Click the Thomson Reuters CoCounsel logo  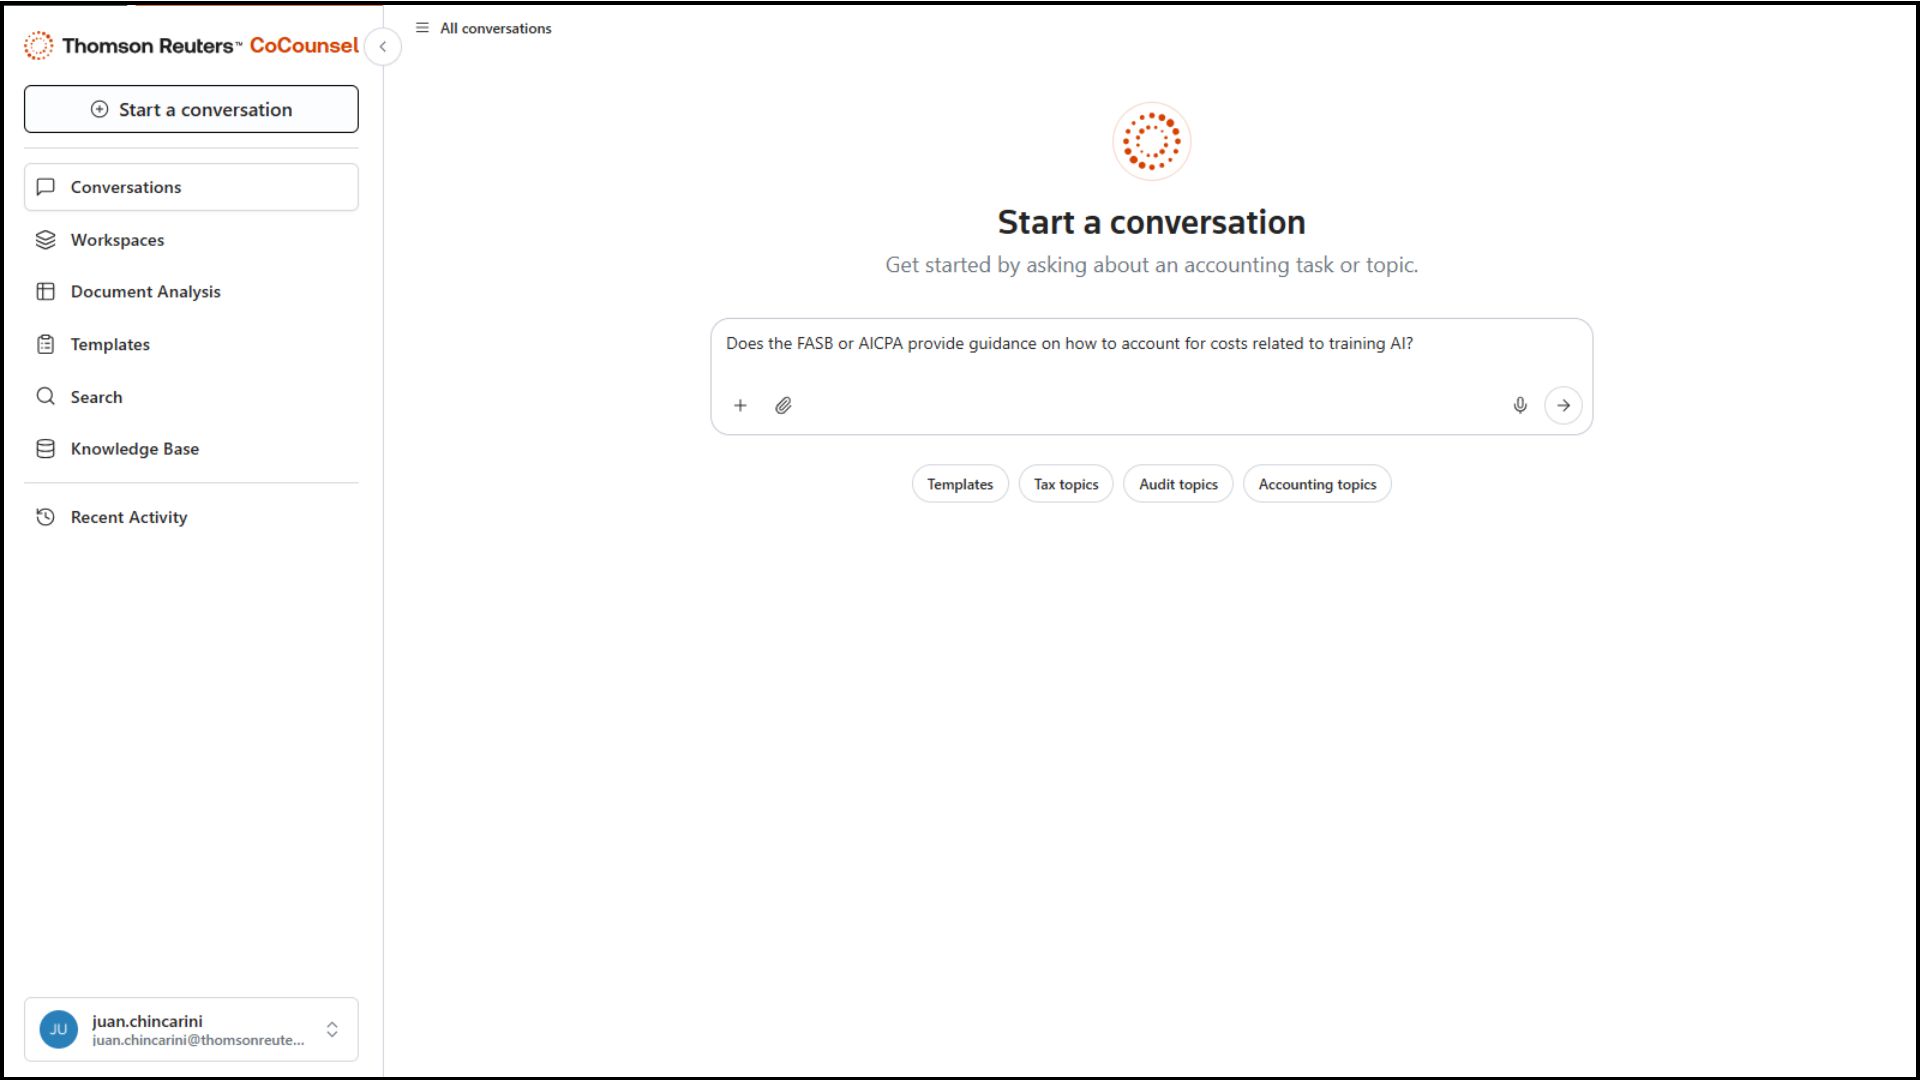[x=190, y=45]
